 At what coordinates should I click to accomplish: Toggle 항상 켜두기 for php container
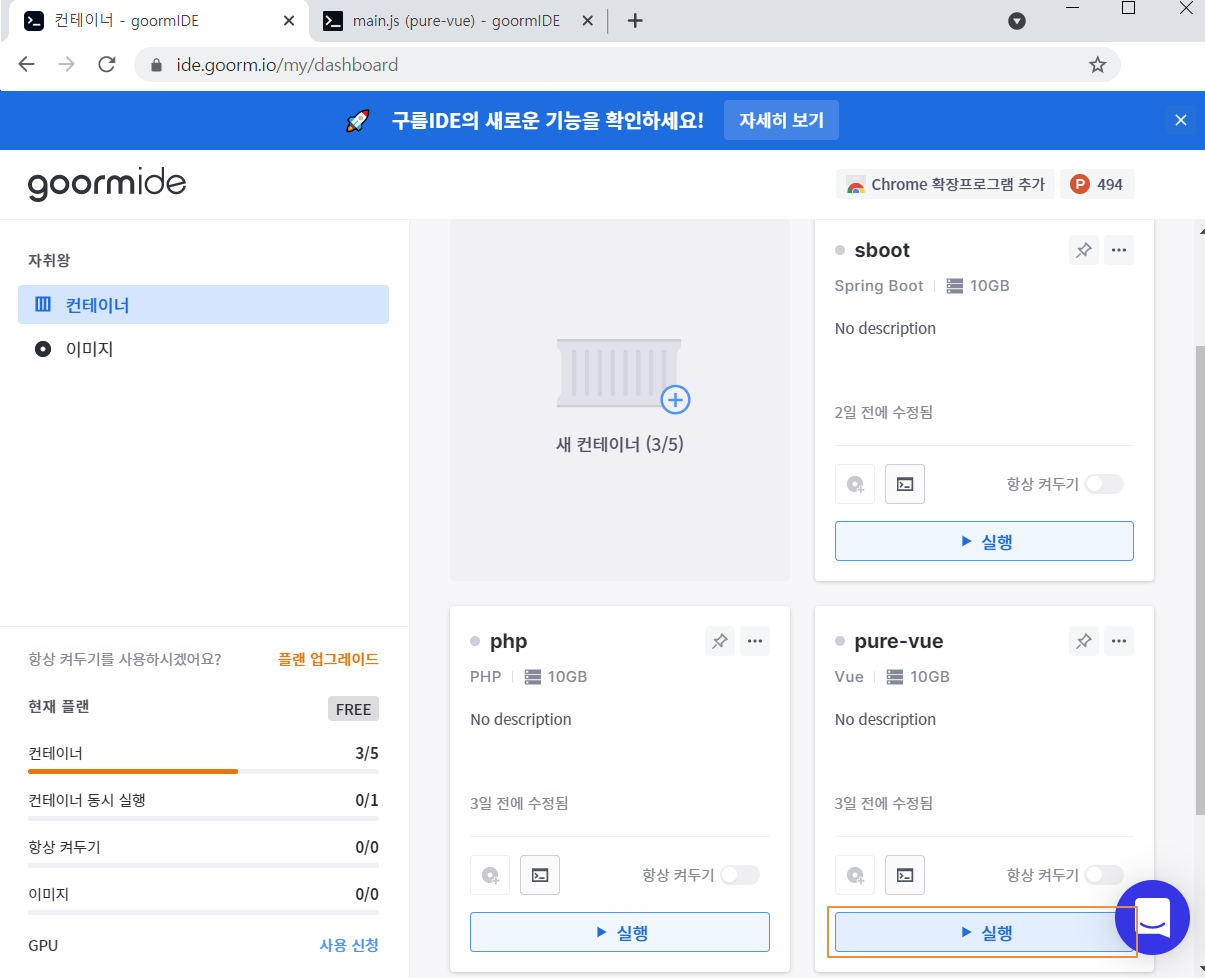740,875
